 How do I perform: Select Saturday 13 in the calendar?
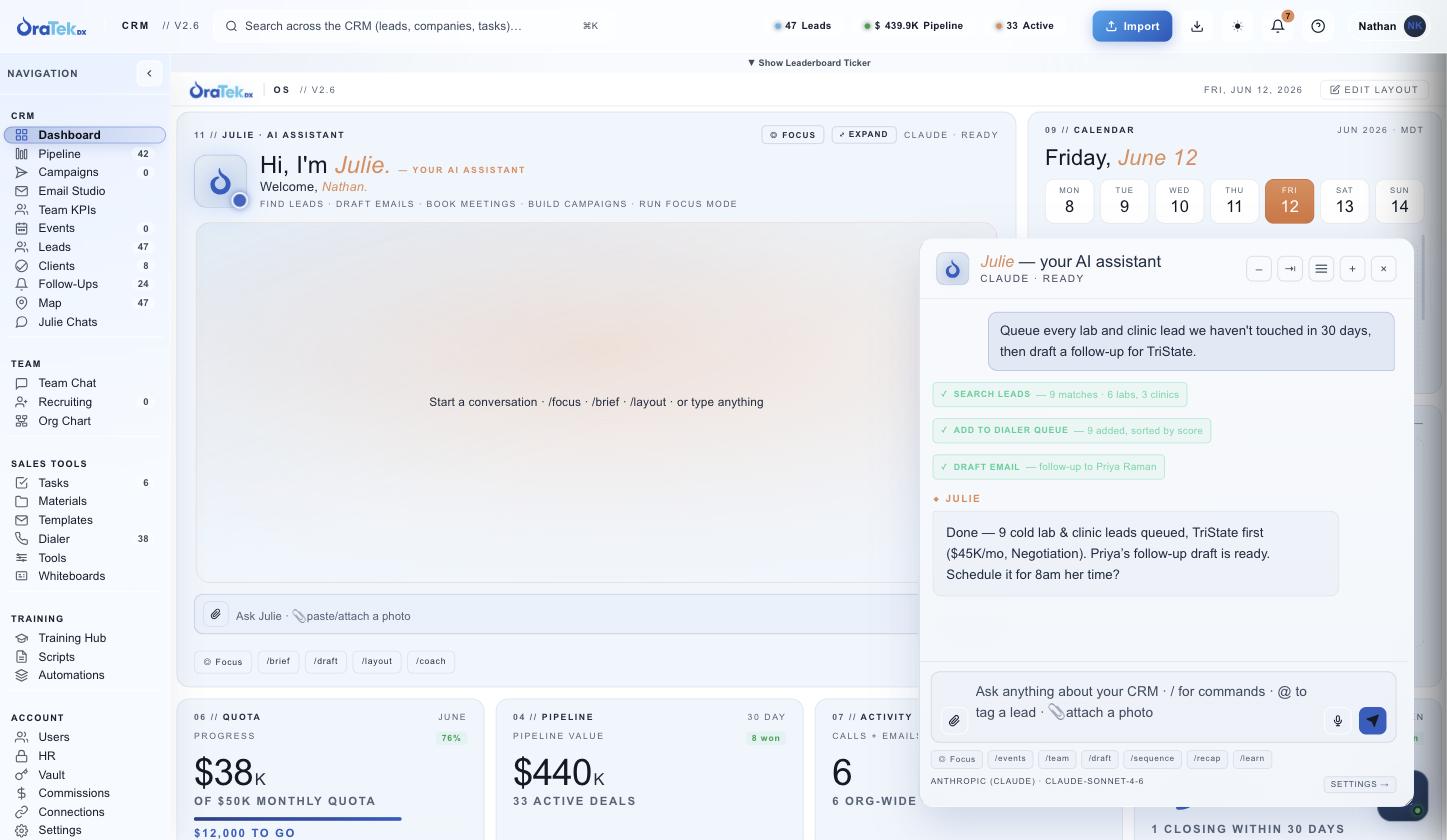click(1344, 201)
